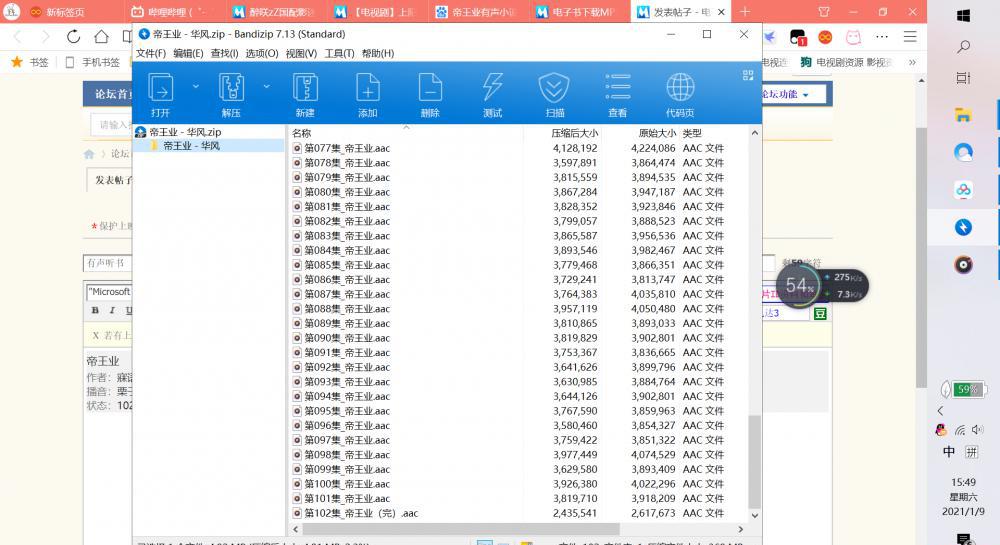
Task: Click the horizontal scroll right arrow
Action: click(740, 529)
